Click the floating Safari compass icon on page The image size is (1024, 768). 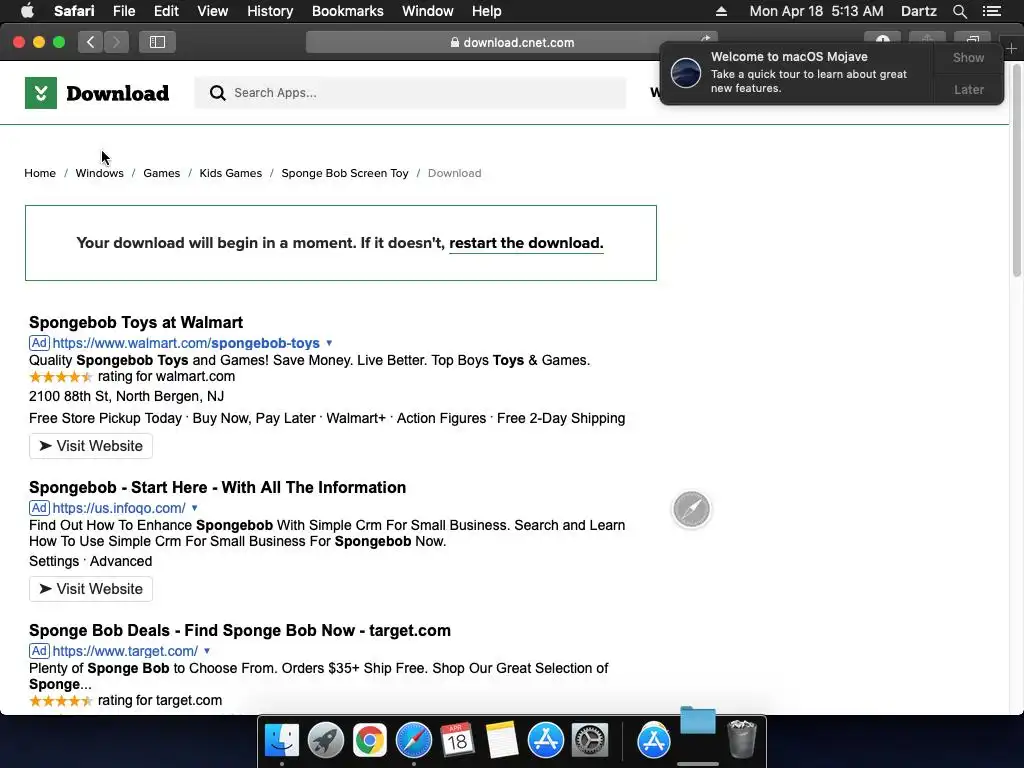click(692, 509)
